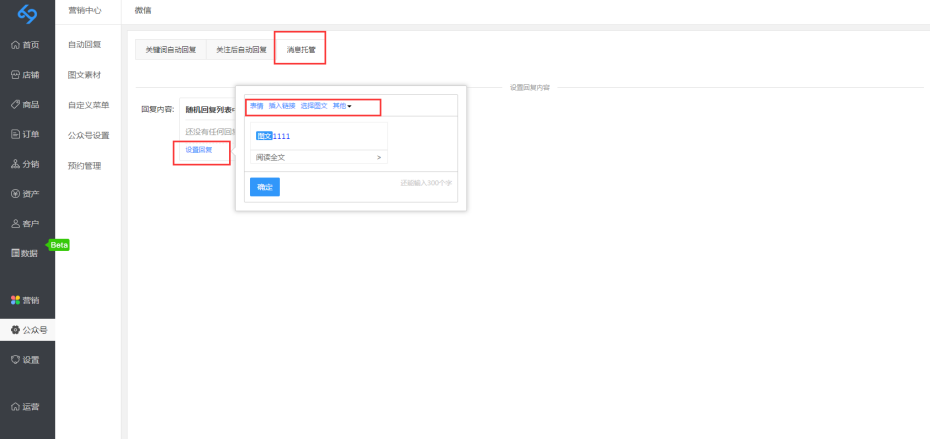Click the 设置回复 link

tap(199, 150)
